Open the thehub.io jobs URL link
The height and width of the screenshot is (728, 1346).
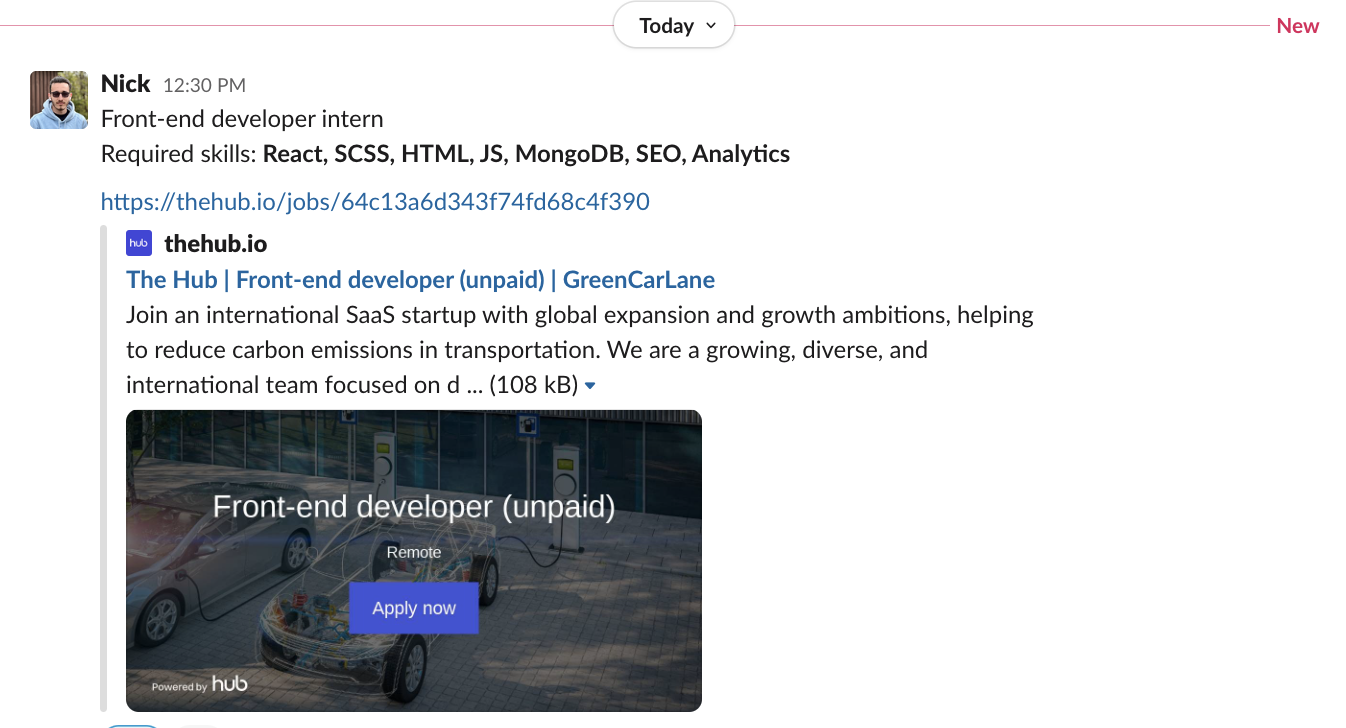pyautogui.click(x=375, y=202)
